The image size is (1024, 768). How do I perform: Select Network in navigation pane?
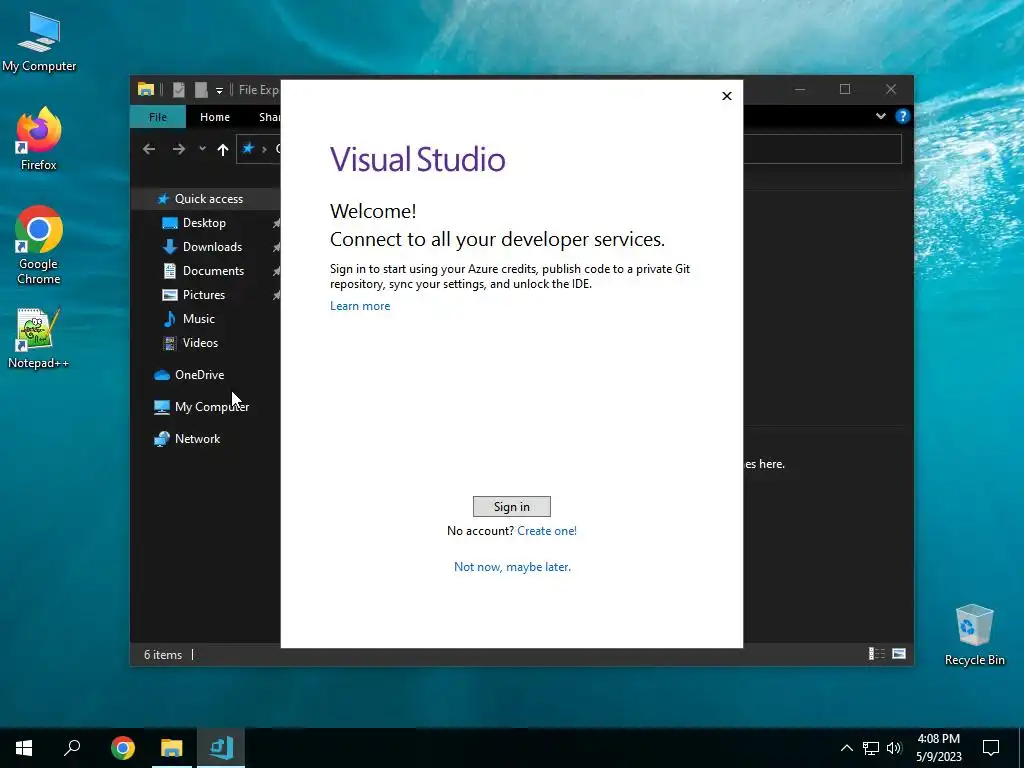point(197,439)
